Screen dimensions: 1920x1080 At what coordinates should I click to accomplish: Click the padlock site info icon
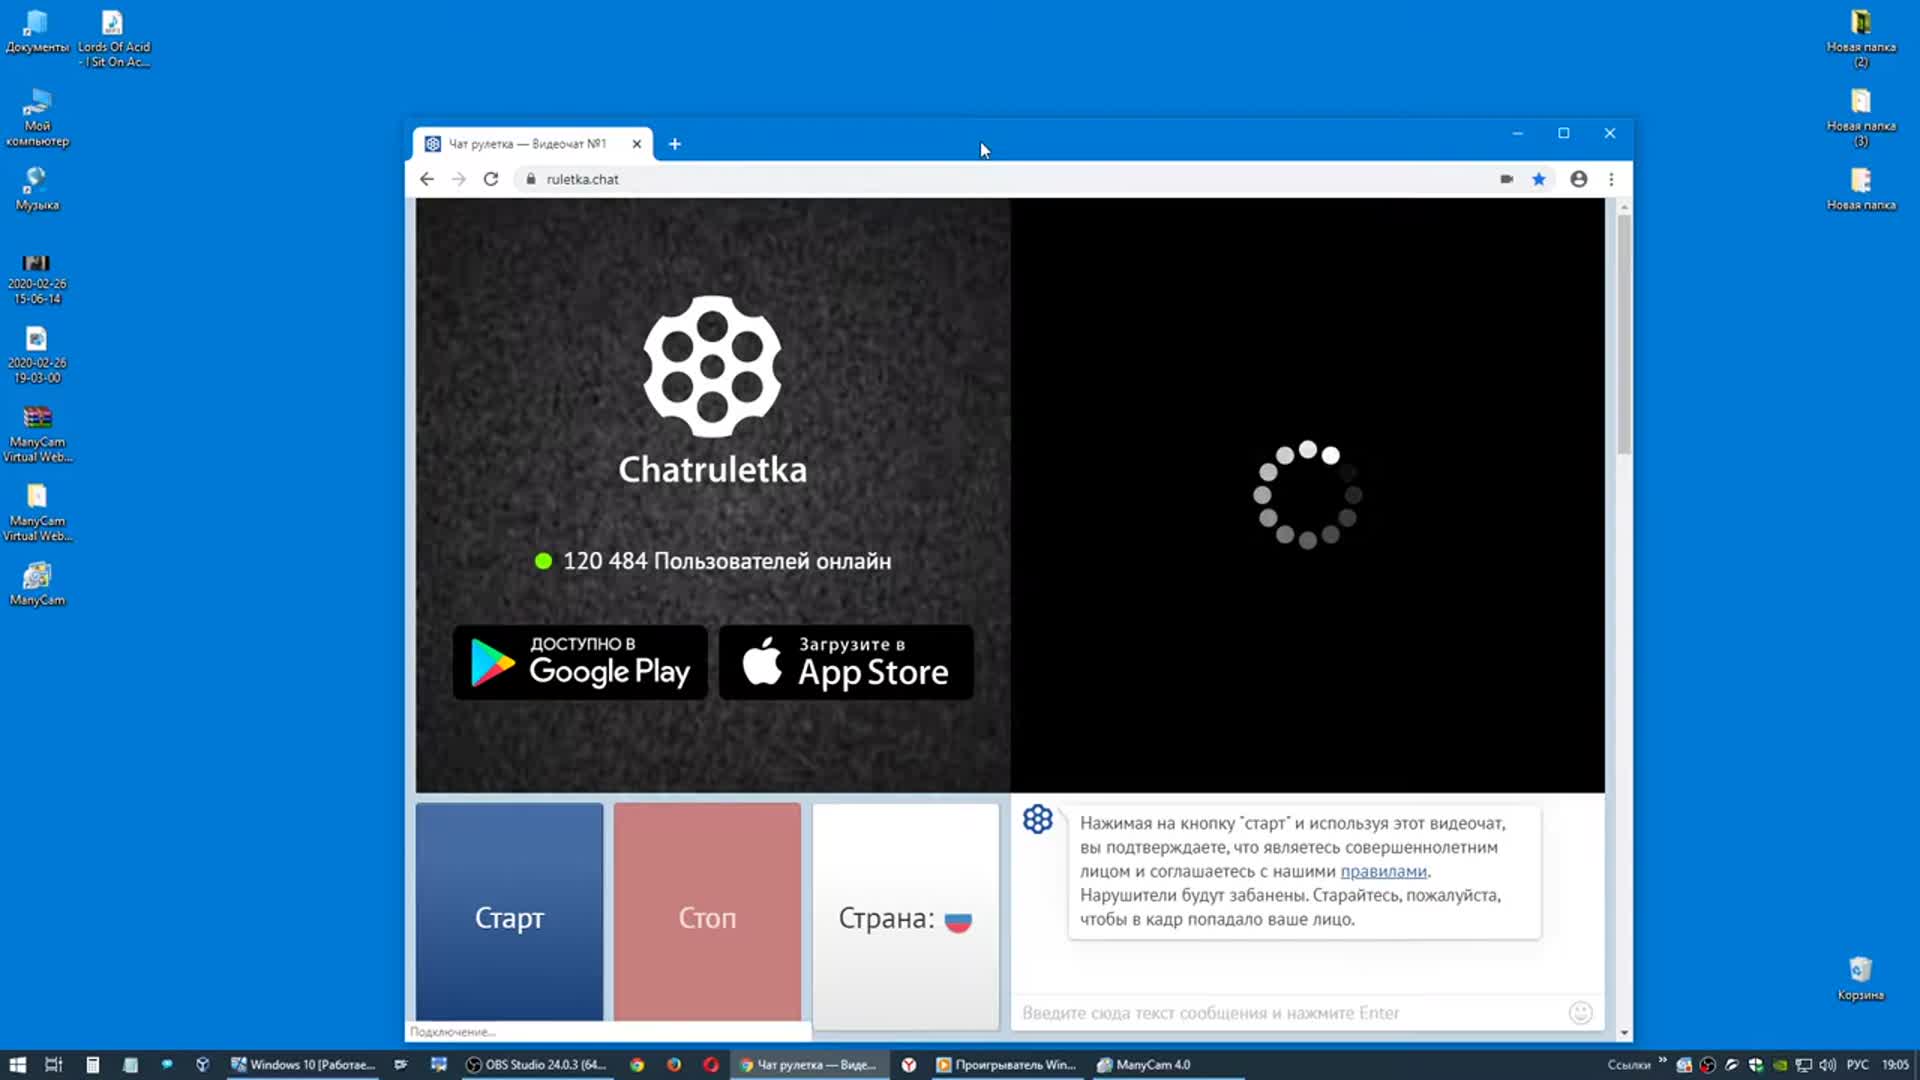pos(531,179)
